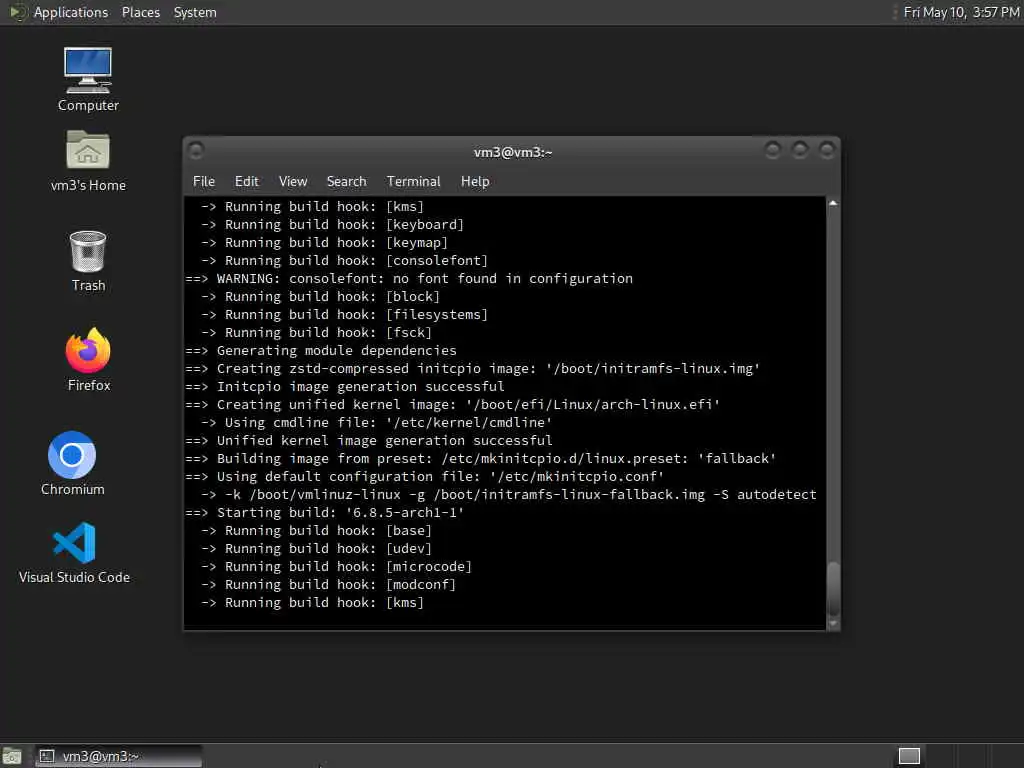Open the terminal Help menu
Screen dimensions: 1024x768
click(x=475, y=182)
